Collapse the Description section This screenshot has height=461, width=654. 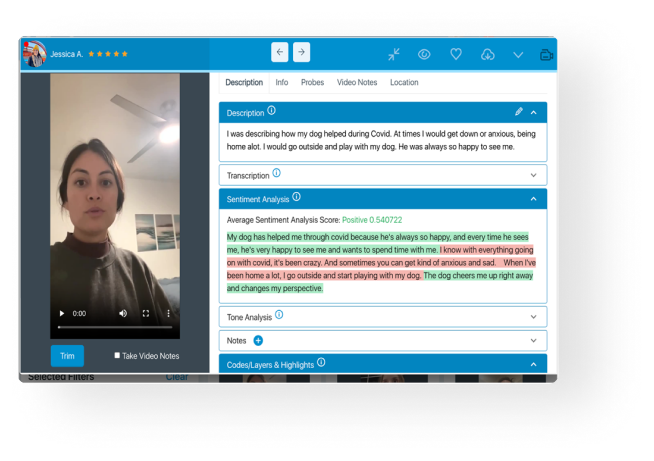pyautogui.click(x=533, y=112)
